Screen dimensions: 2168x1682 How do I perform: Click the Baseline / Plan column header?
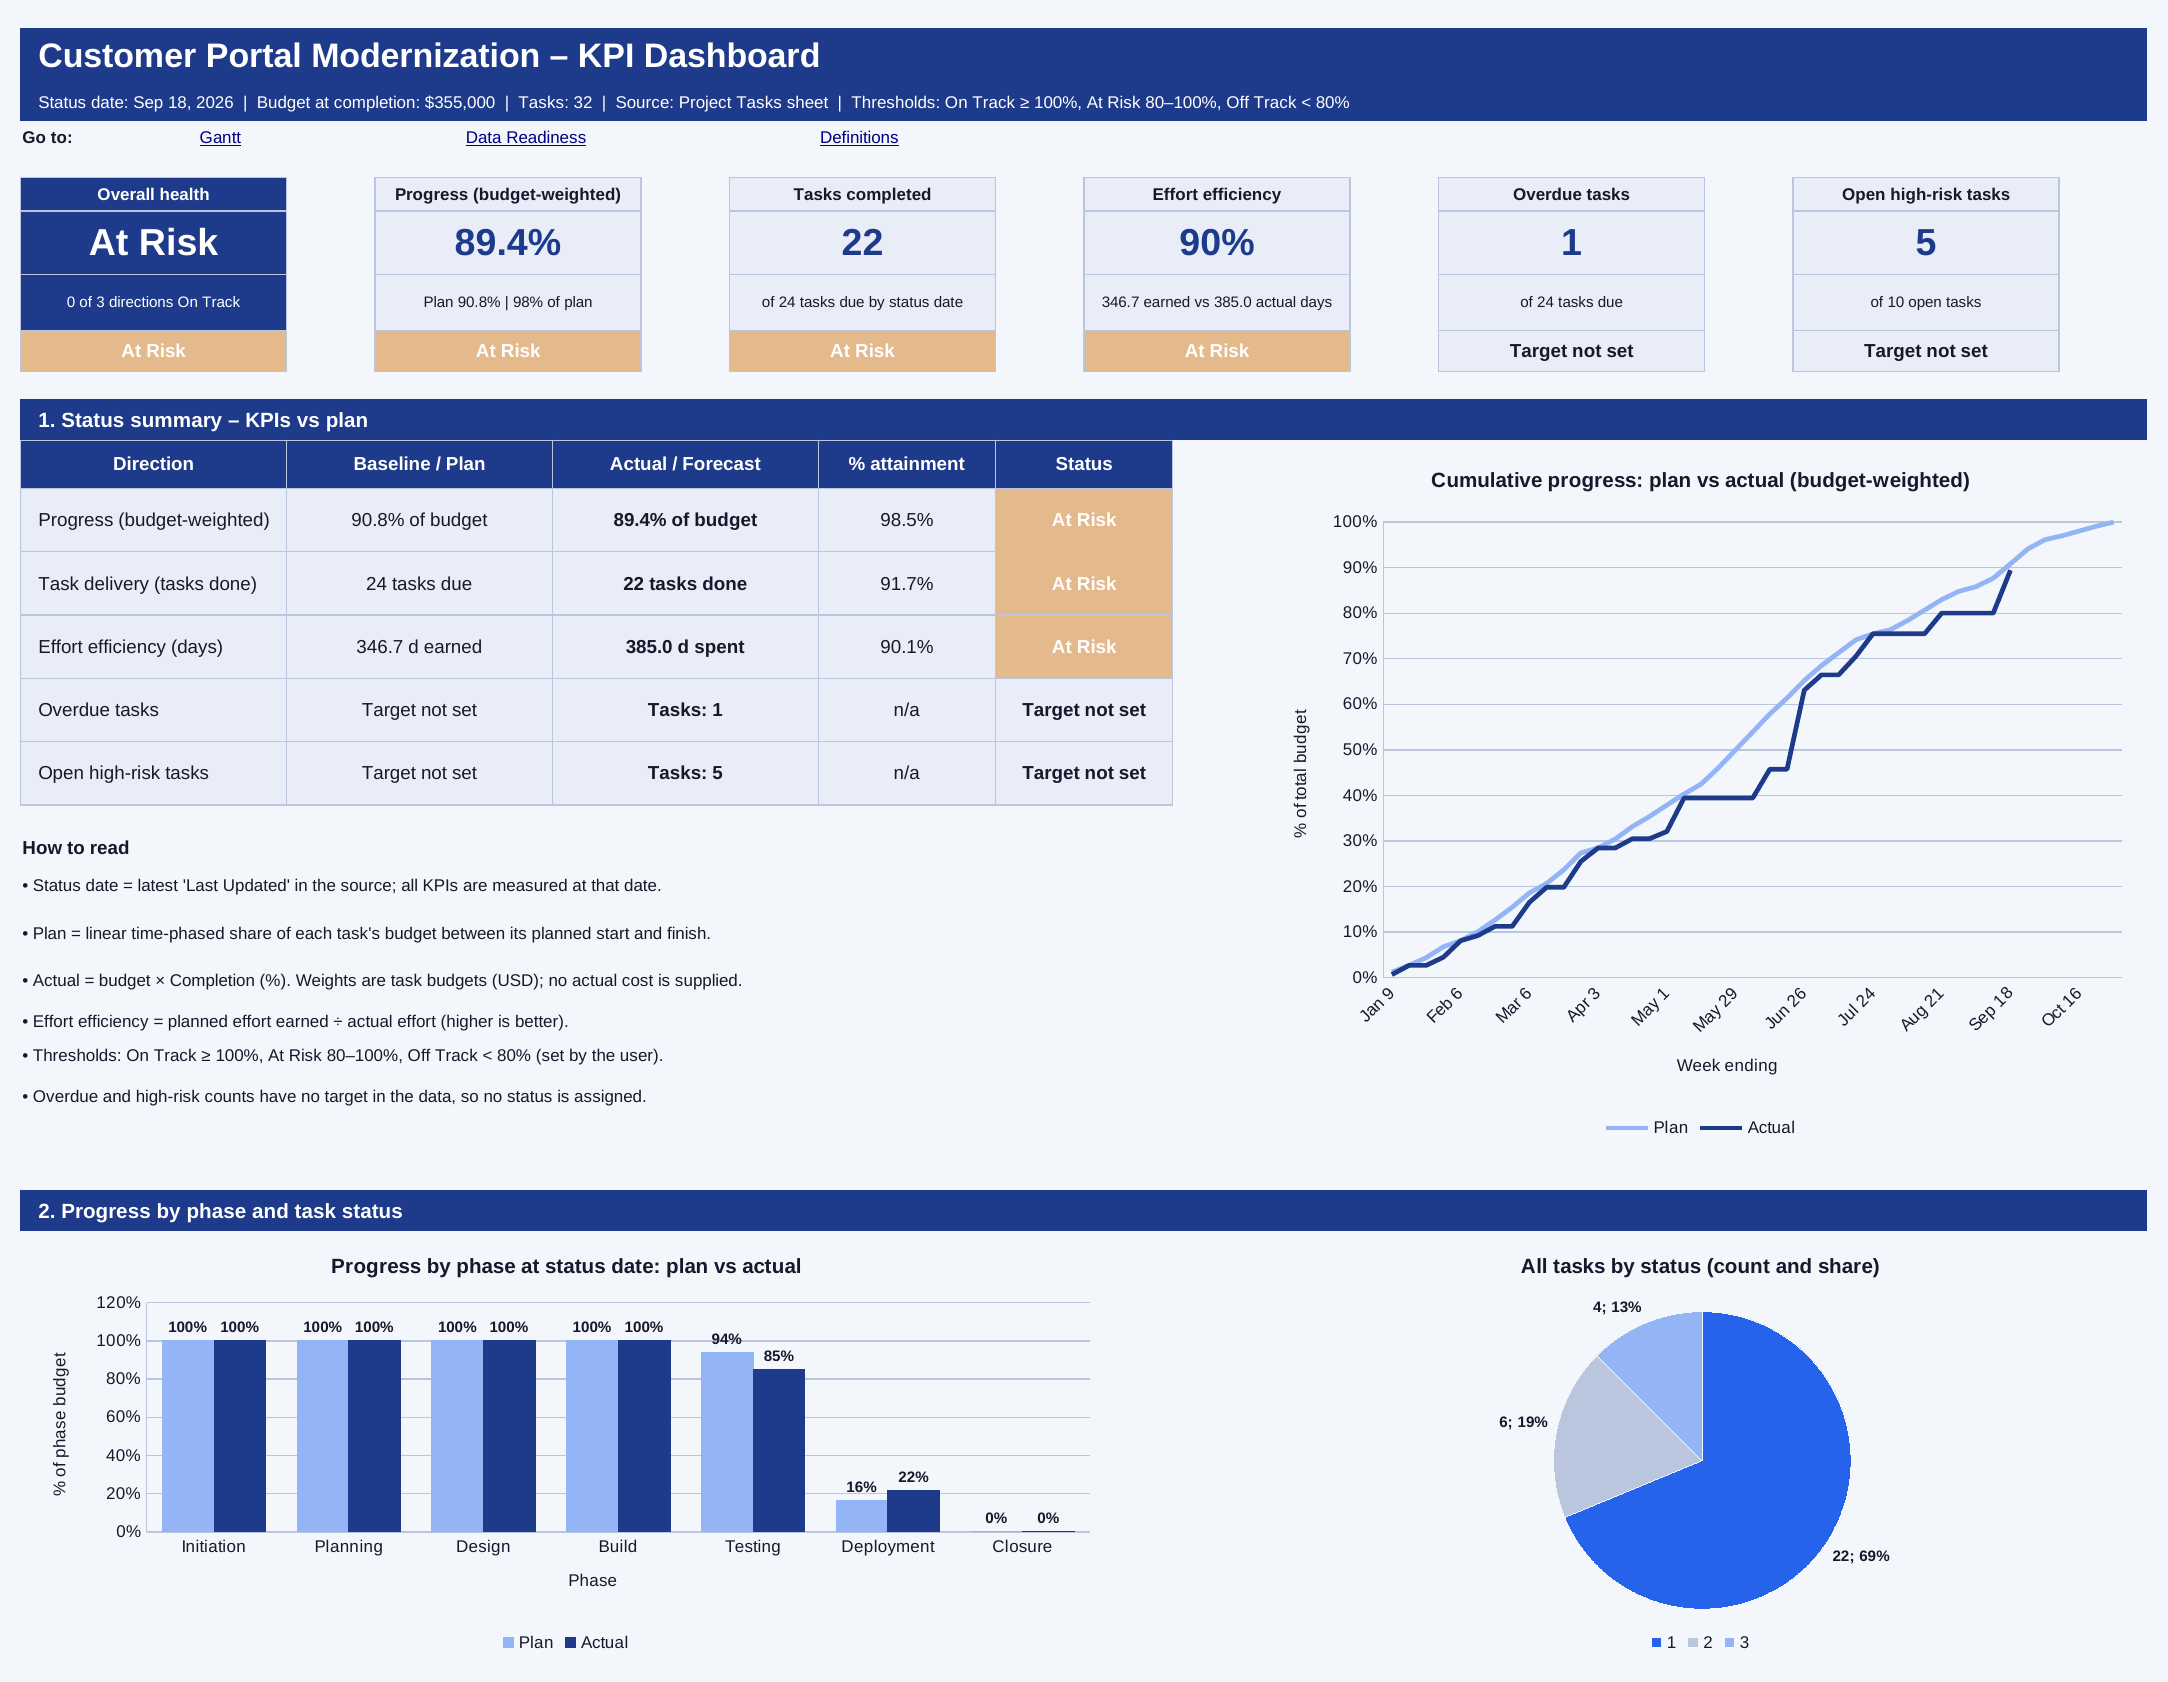[419, 464]
